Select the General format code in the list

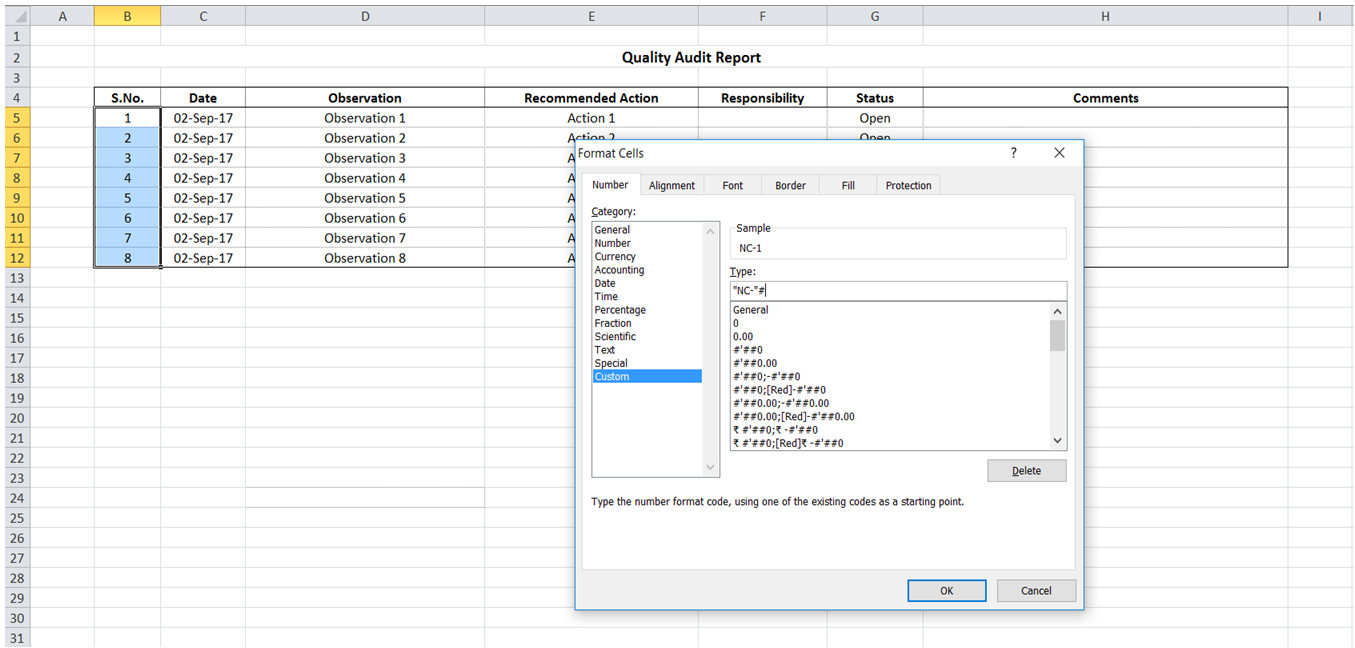coord(751,310)
